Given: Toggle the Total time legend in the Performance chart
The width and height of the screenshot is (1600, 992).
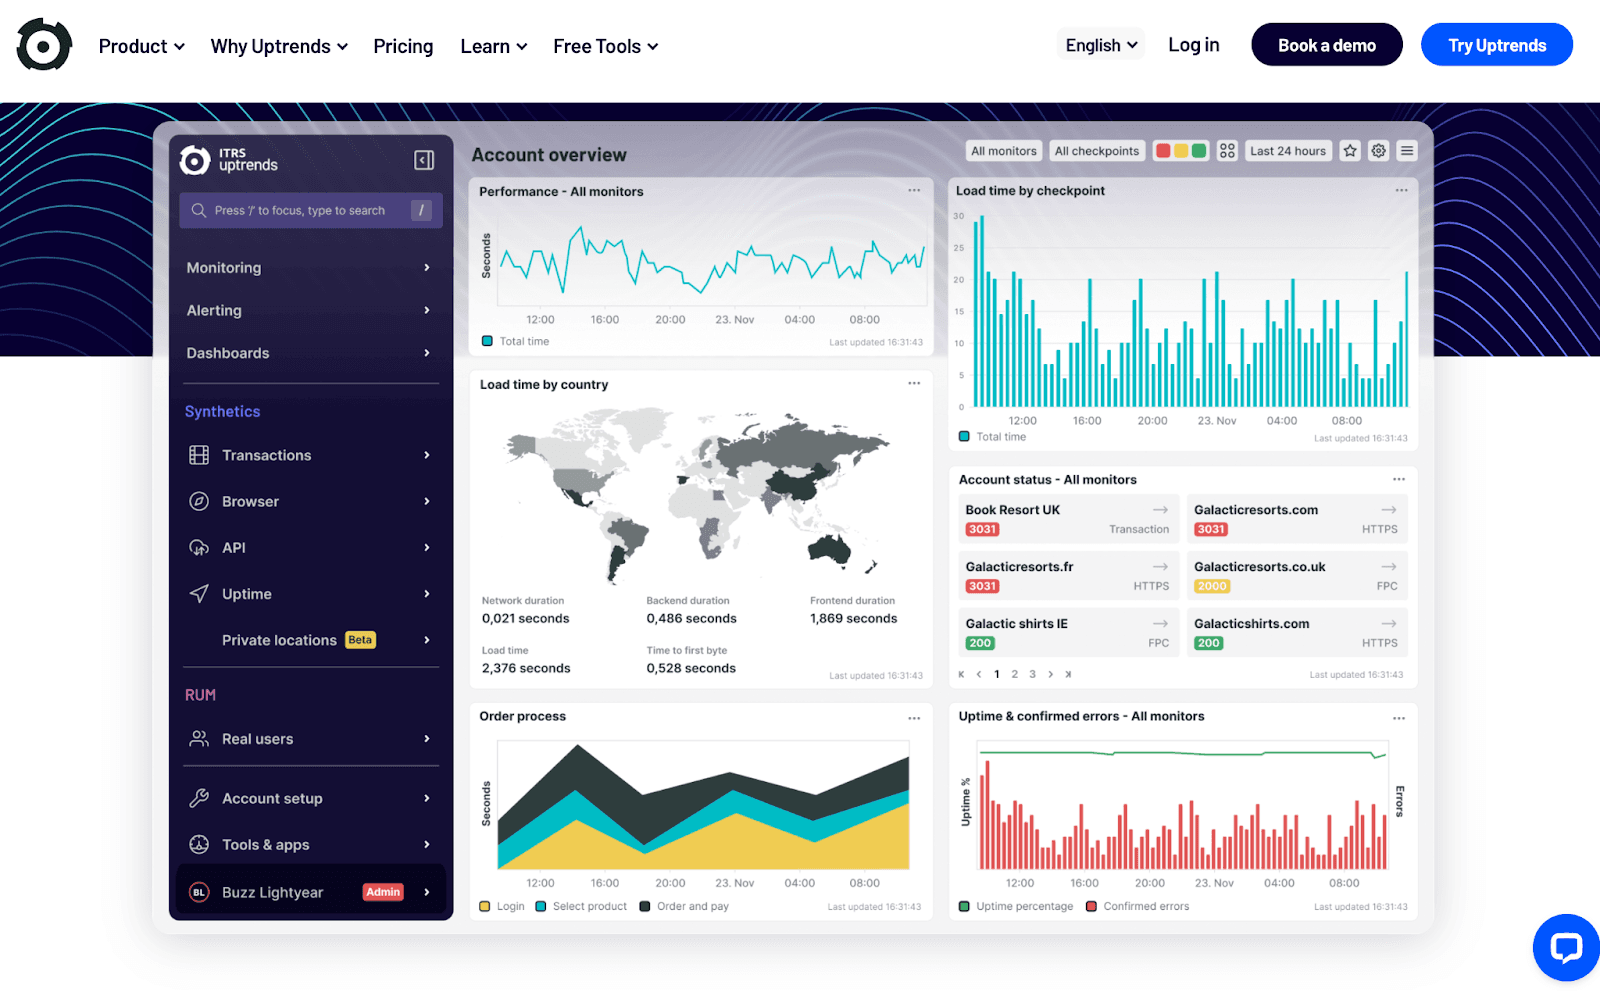Looking at the screenshot, I should [515, 341].
